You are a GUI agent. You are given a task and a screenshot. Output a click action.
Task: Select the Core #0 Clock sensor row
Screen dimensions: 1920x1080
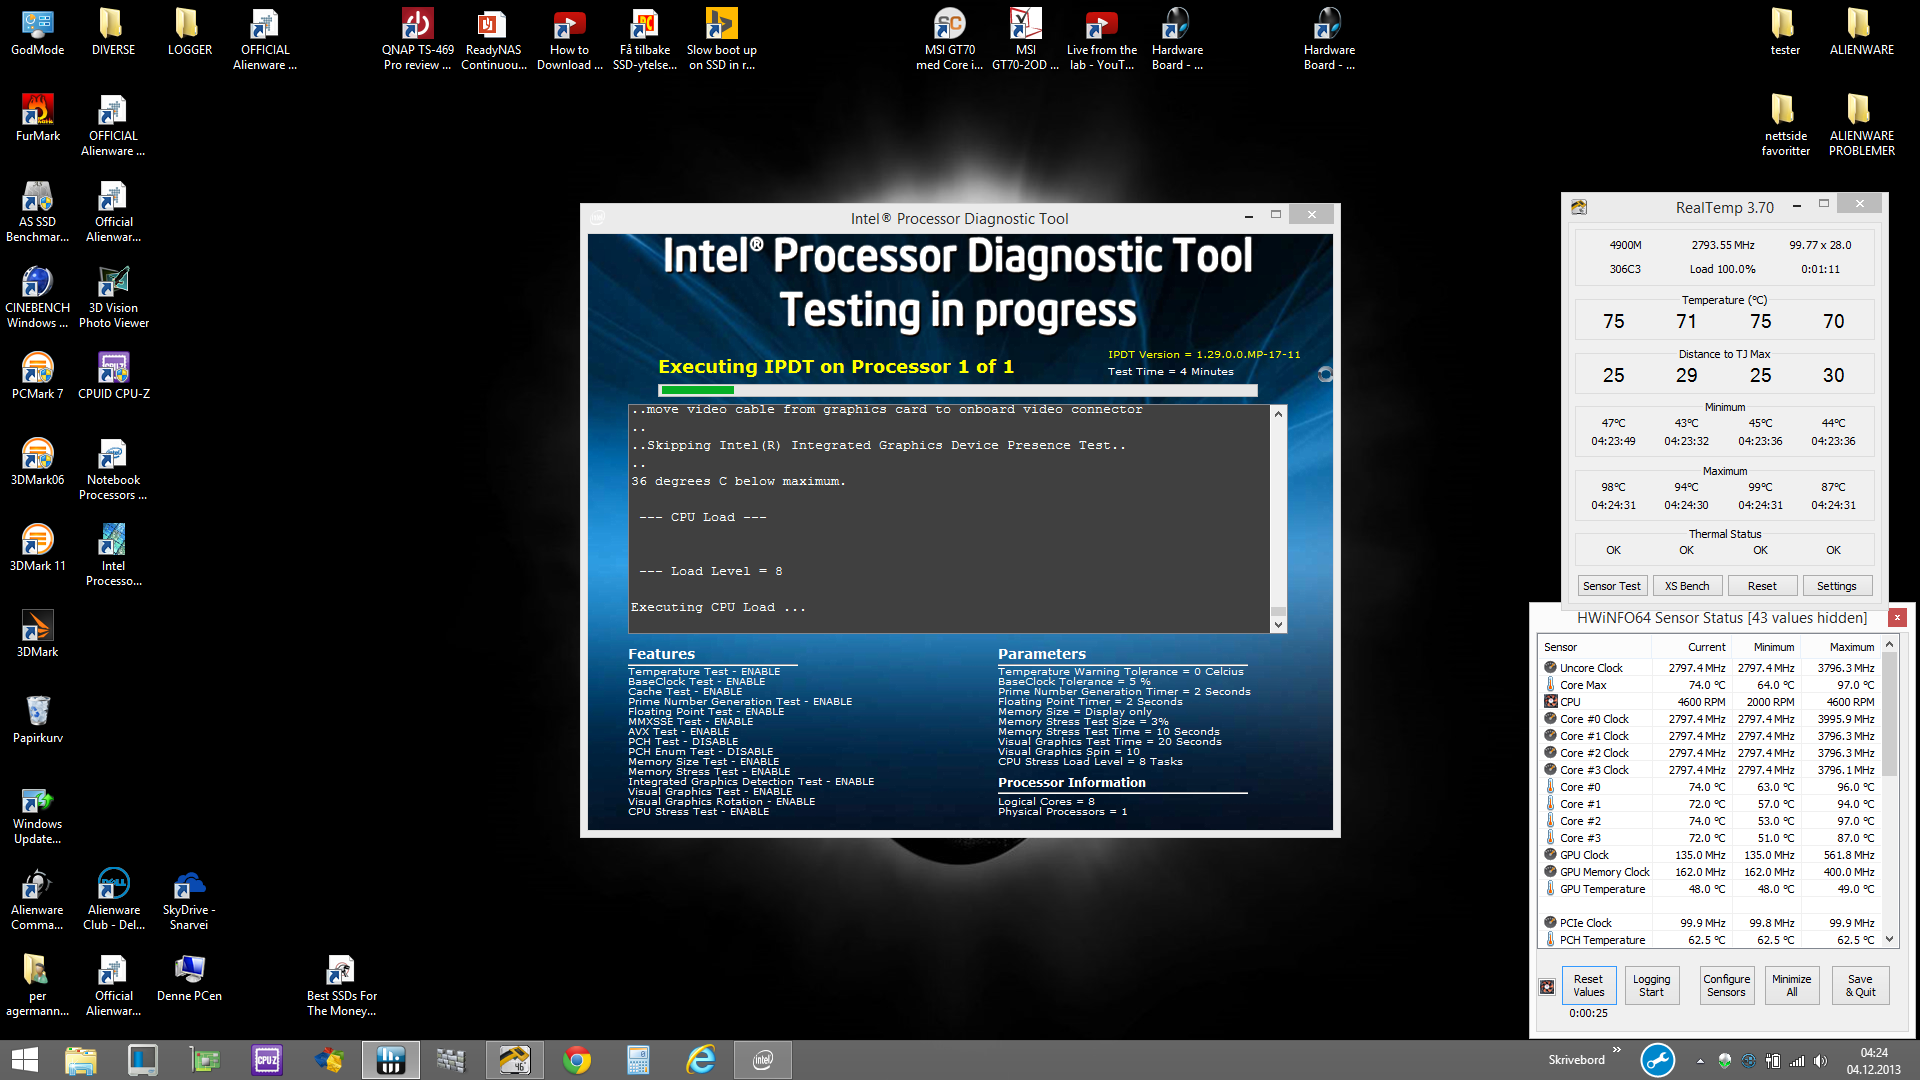pos(1709,719)
